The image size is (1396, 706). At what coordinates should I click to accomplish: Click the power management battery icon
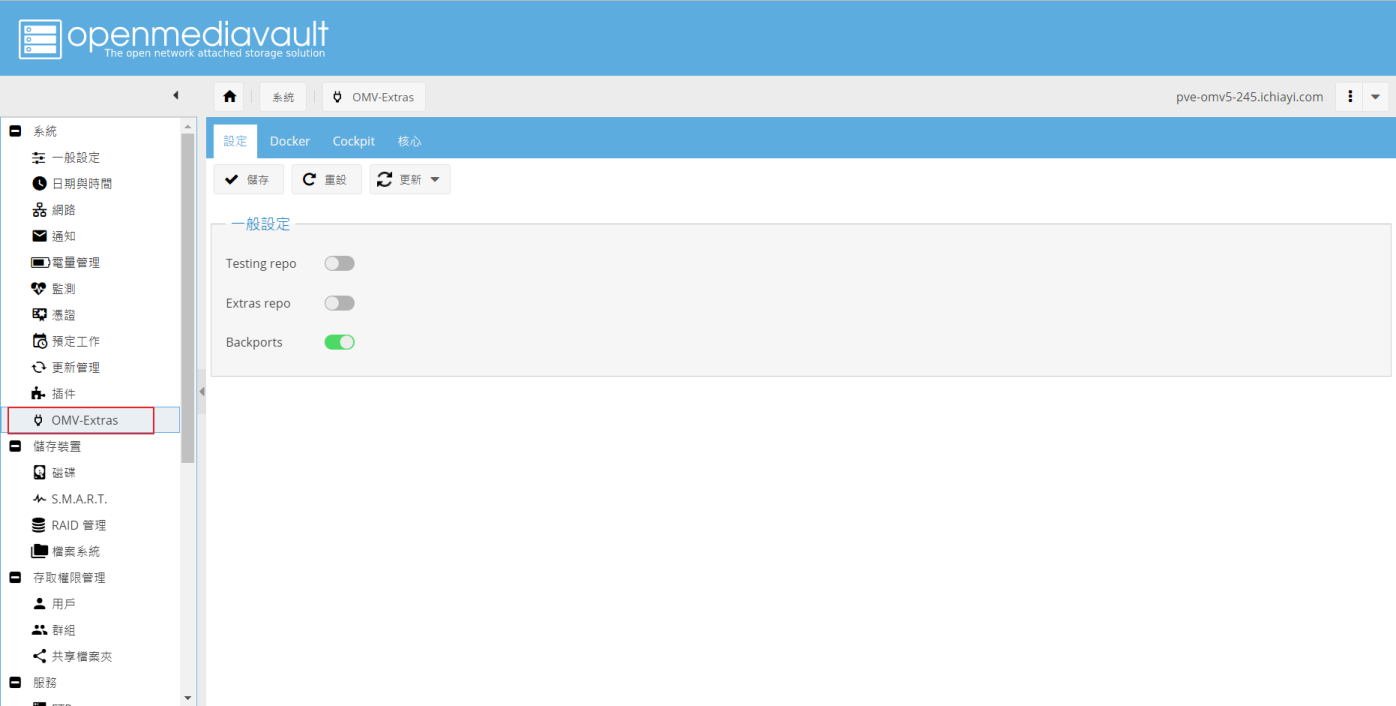[x=40, y=262]
